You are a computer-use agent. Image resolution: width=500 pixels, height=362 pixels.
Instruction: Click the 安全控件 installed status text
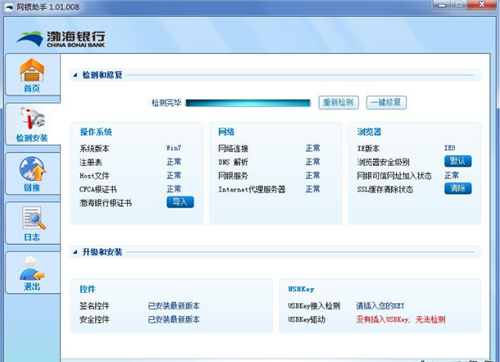click(x=174, y=319)
